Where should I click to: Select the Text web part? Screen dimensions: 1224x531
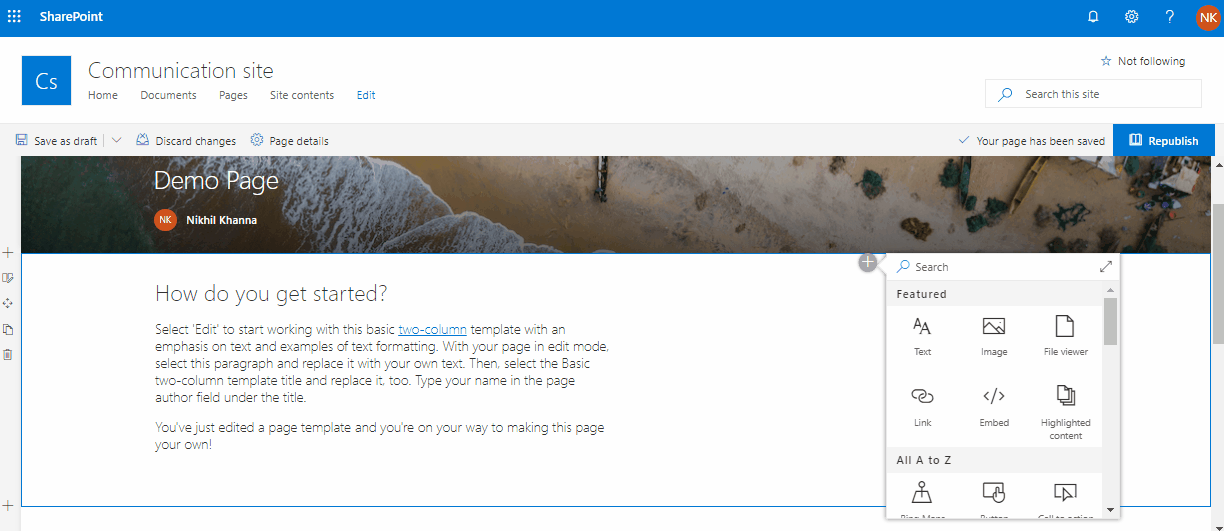click(923, 335)
